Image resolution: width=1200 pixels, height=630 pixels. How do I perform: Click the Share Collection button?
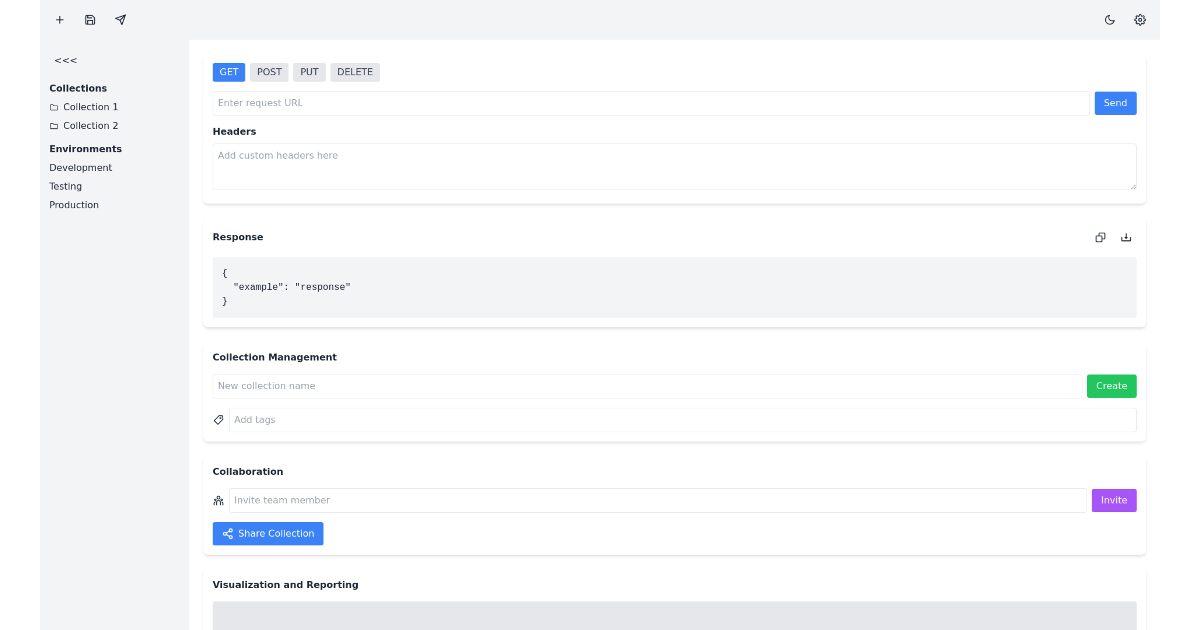pos(268,533)
